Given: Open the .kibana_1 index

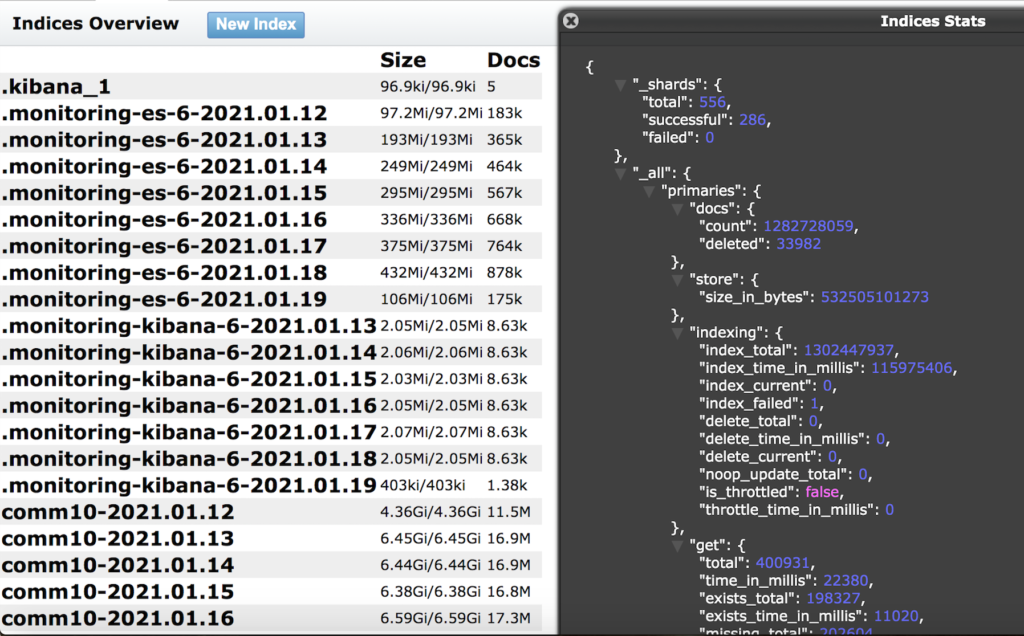Looking at the screenshot, I should click(56, 86).
